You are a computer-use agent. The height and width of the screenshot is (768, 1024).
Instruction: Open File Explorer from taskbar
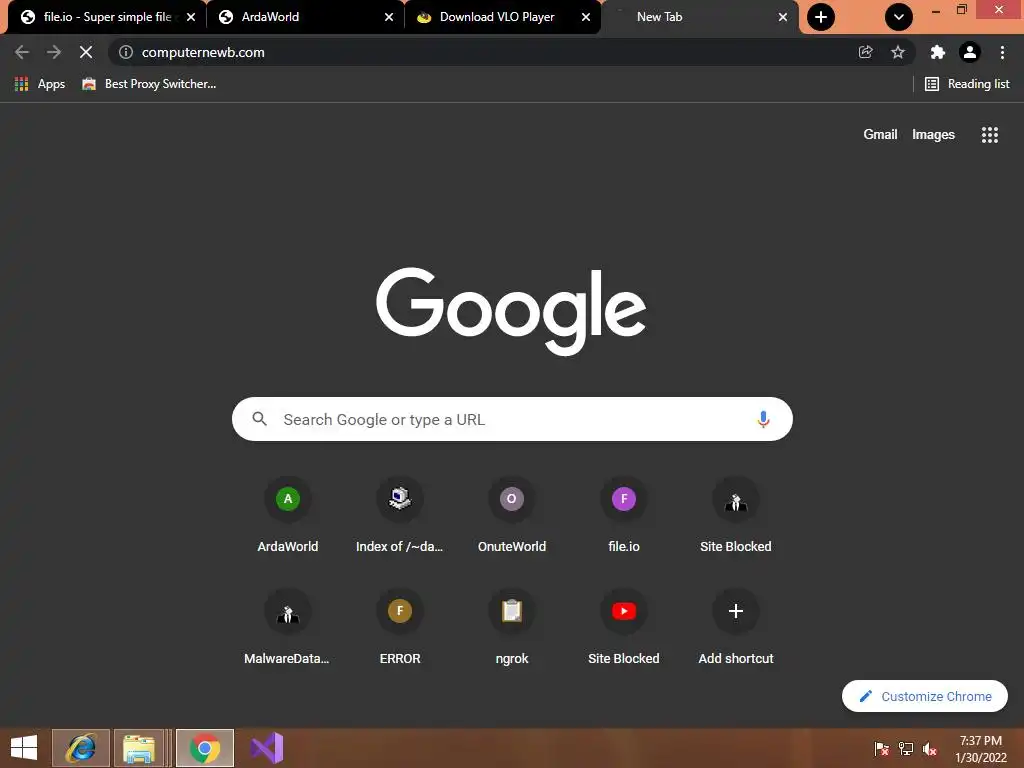[x=138, y=748]
